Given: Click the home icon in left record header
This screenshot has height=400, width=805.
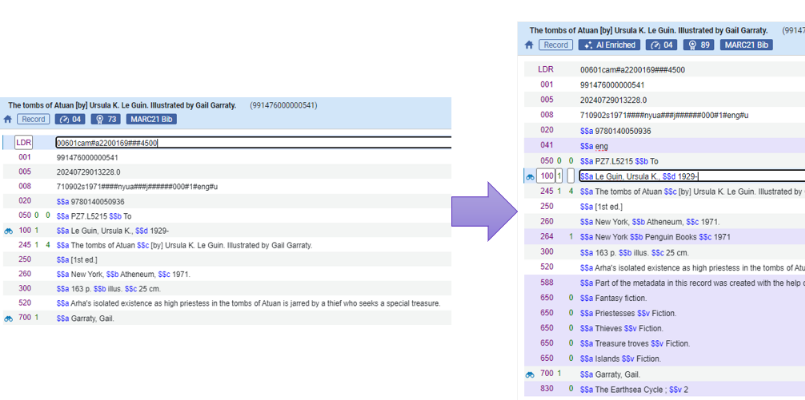Looking at the screenshot, I should (8, 119).
